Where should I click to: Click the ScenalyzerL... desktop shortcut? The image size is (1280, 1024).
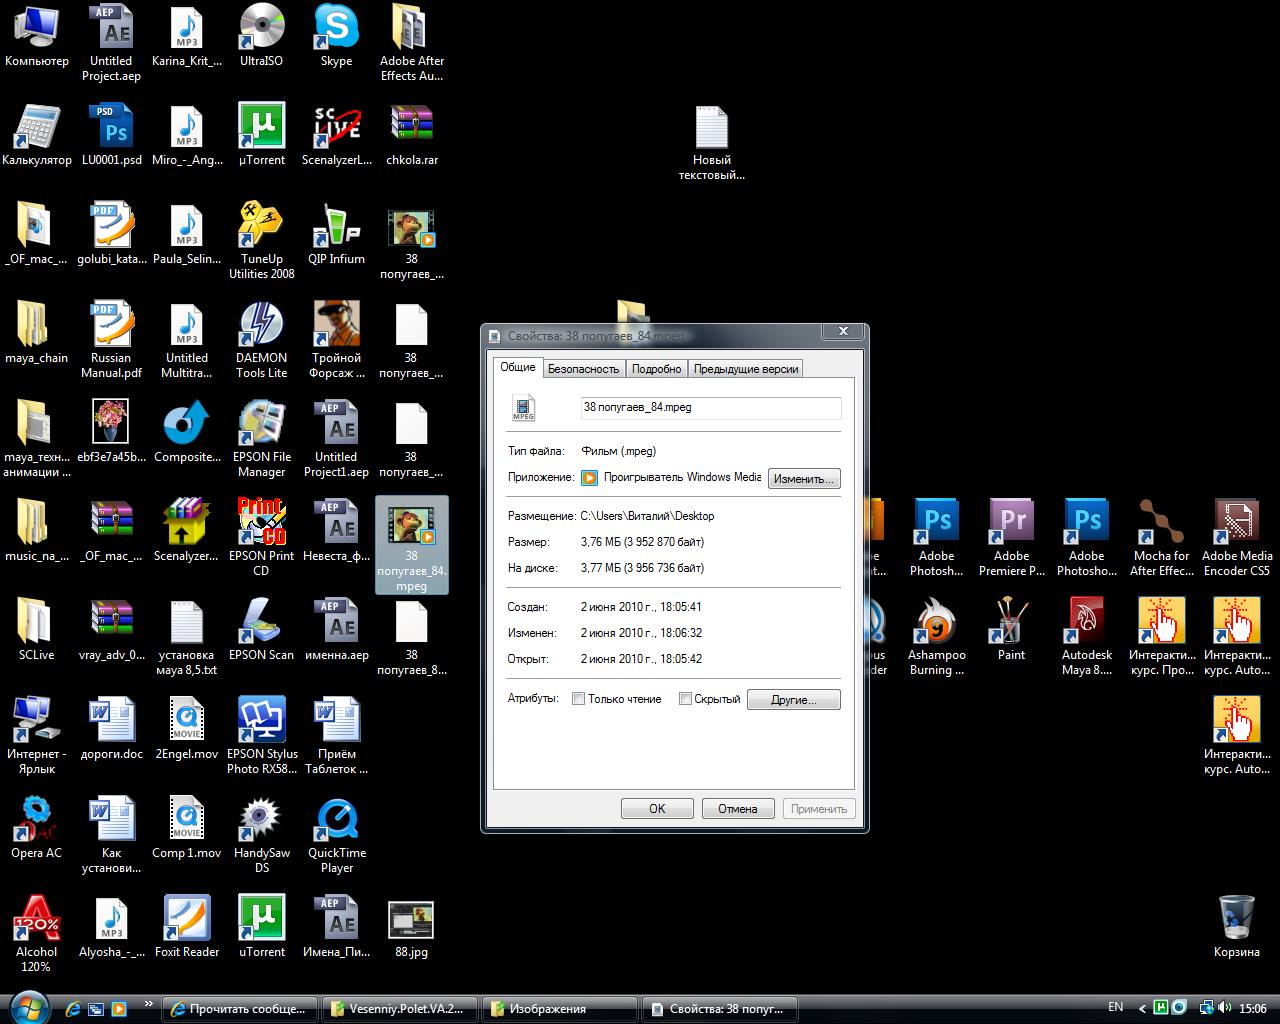pyautogui.click(x=336, y=135)
